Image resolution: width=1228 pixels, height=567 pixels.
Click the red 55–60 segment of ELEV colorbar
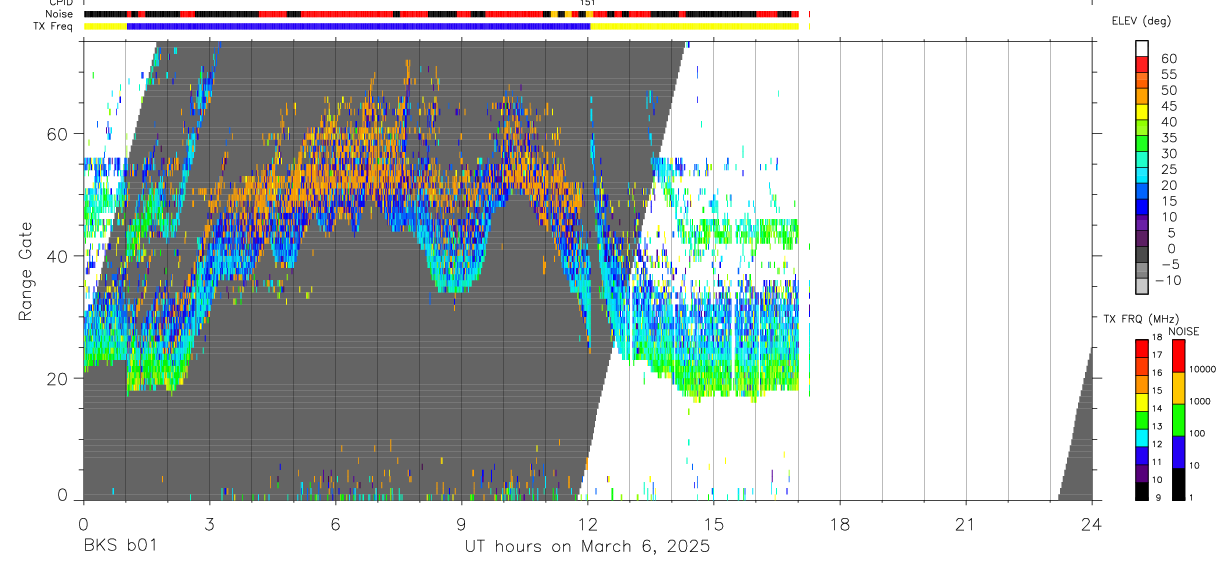1142,66
